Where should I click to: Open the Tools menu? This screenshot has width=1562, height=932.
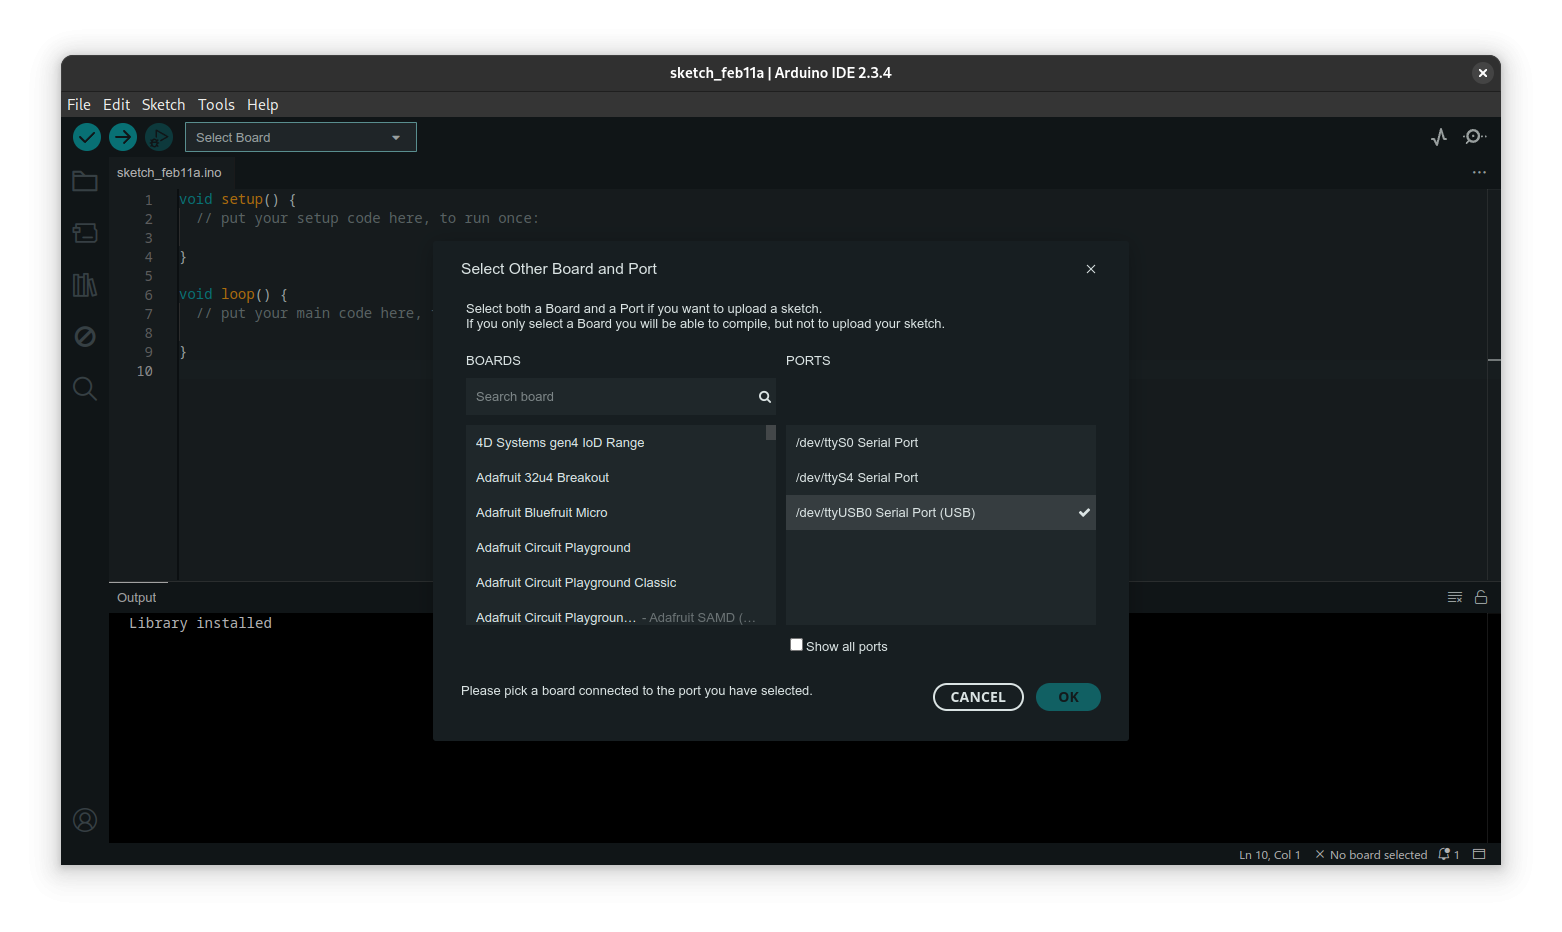pyautogui.click(x=216, y=104)
